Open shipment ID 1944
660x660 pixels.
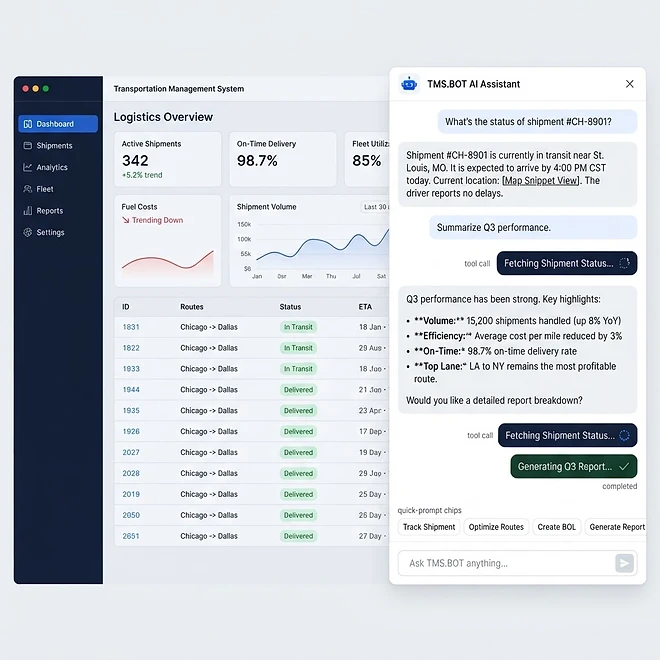click(x=131, y=390)
